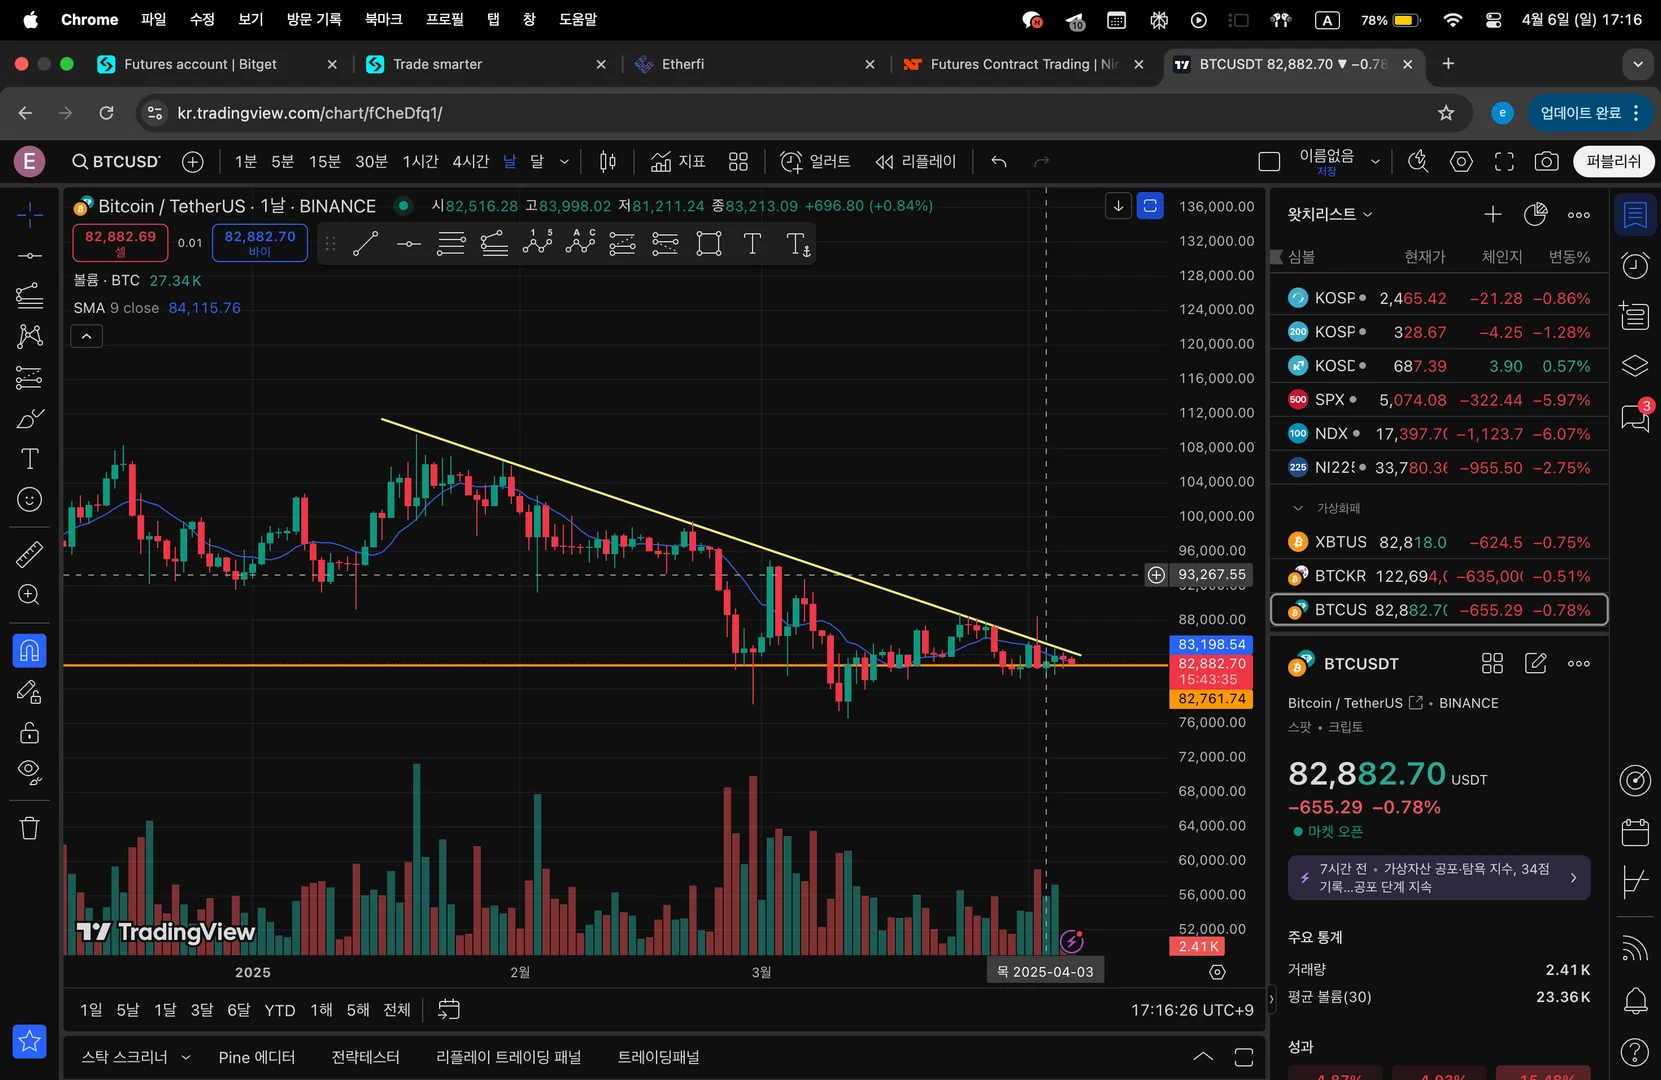The image size is (1661, 1080).
Task: Select trend line in drawing favorites bar
Action: (x=366, y=243)
